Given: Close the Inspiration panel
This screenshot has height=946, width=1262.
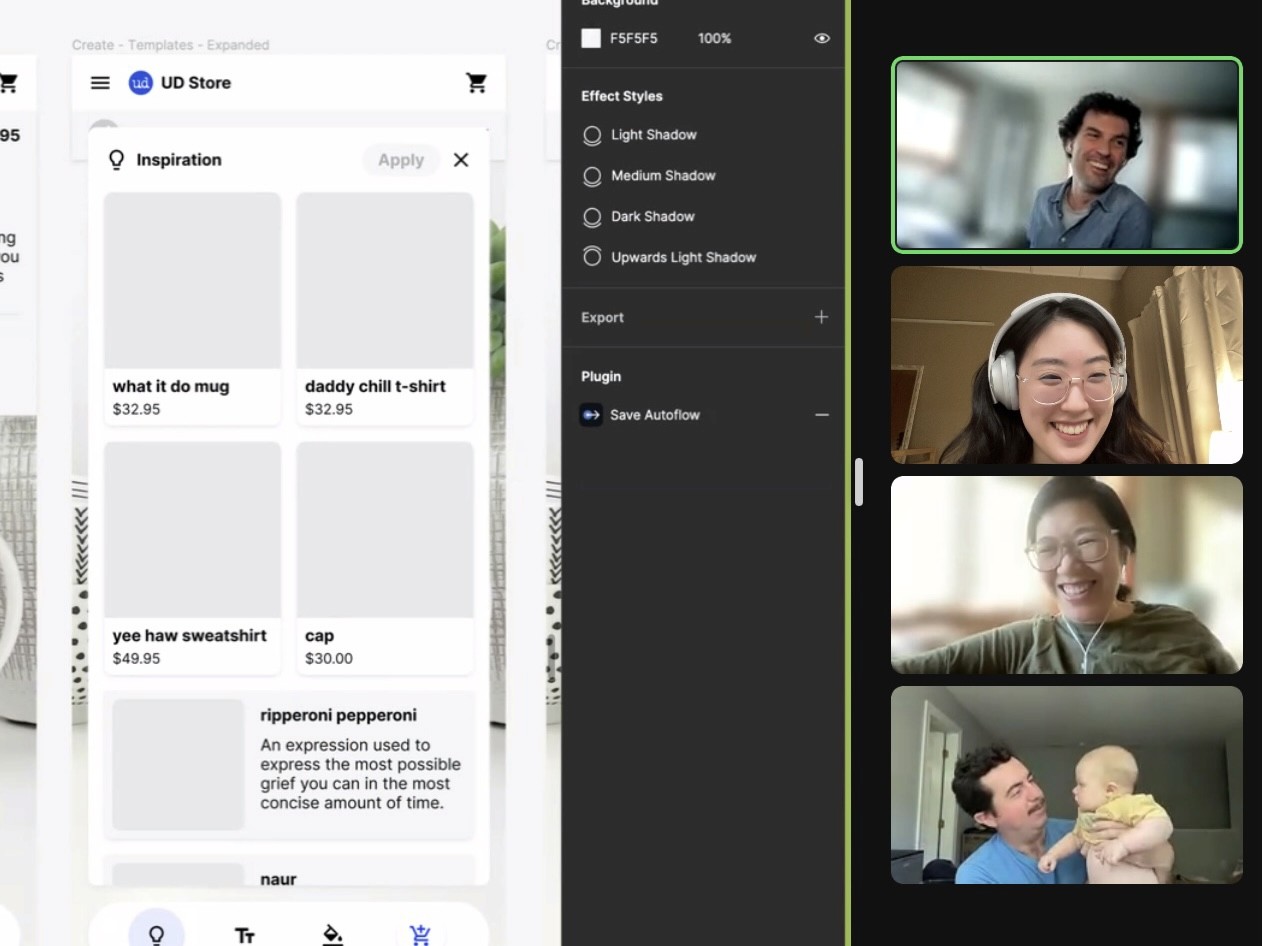Looking at the screenshot, I should (461, 160).
